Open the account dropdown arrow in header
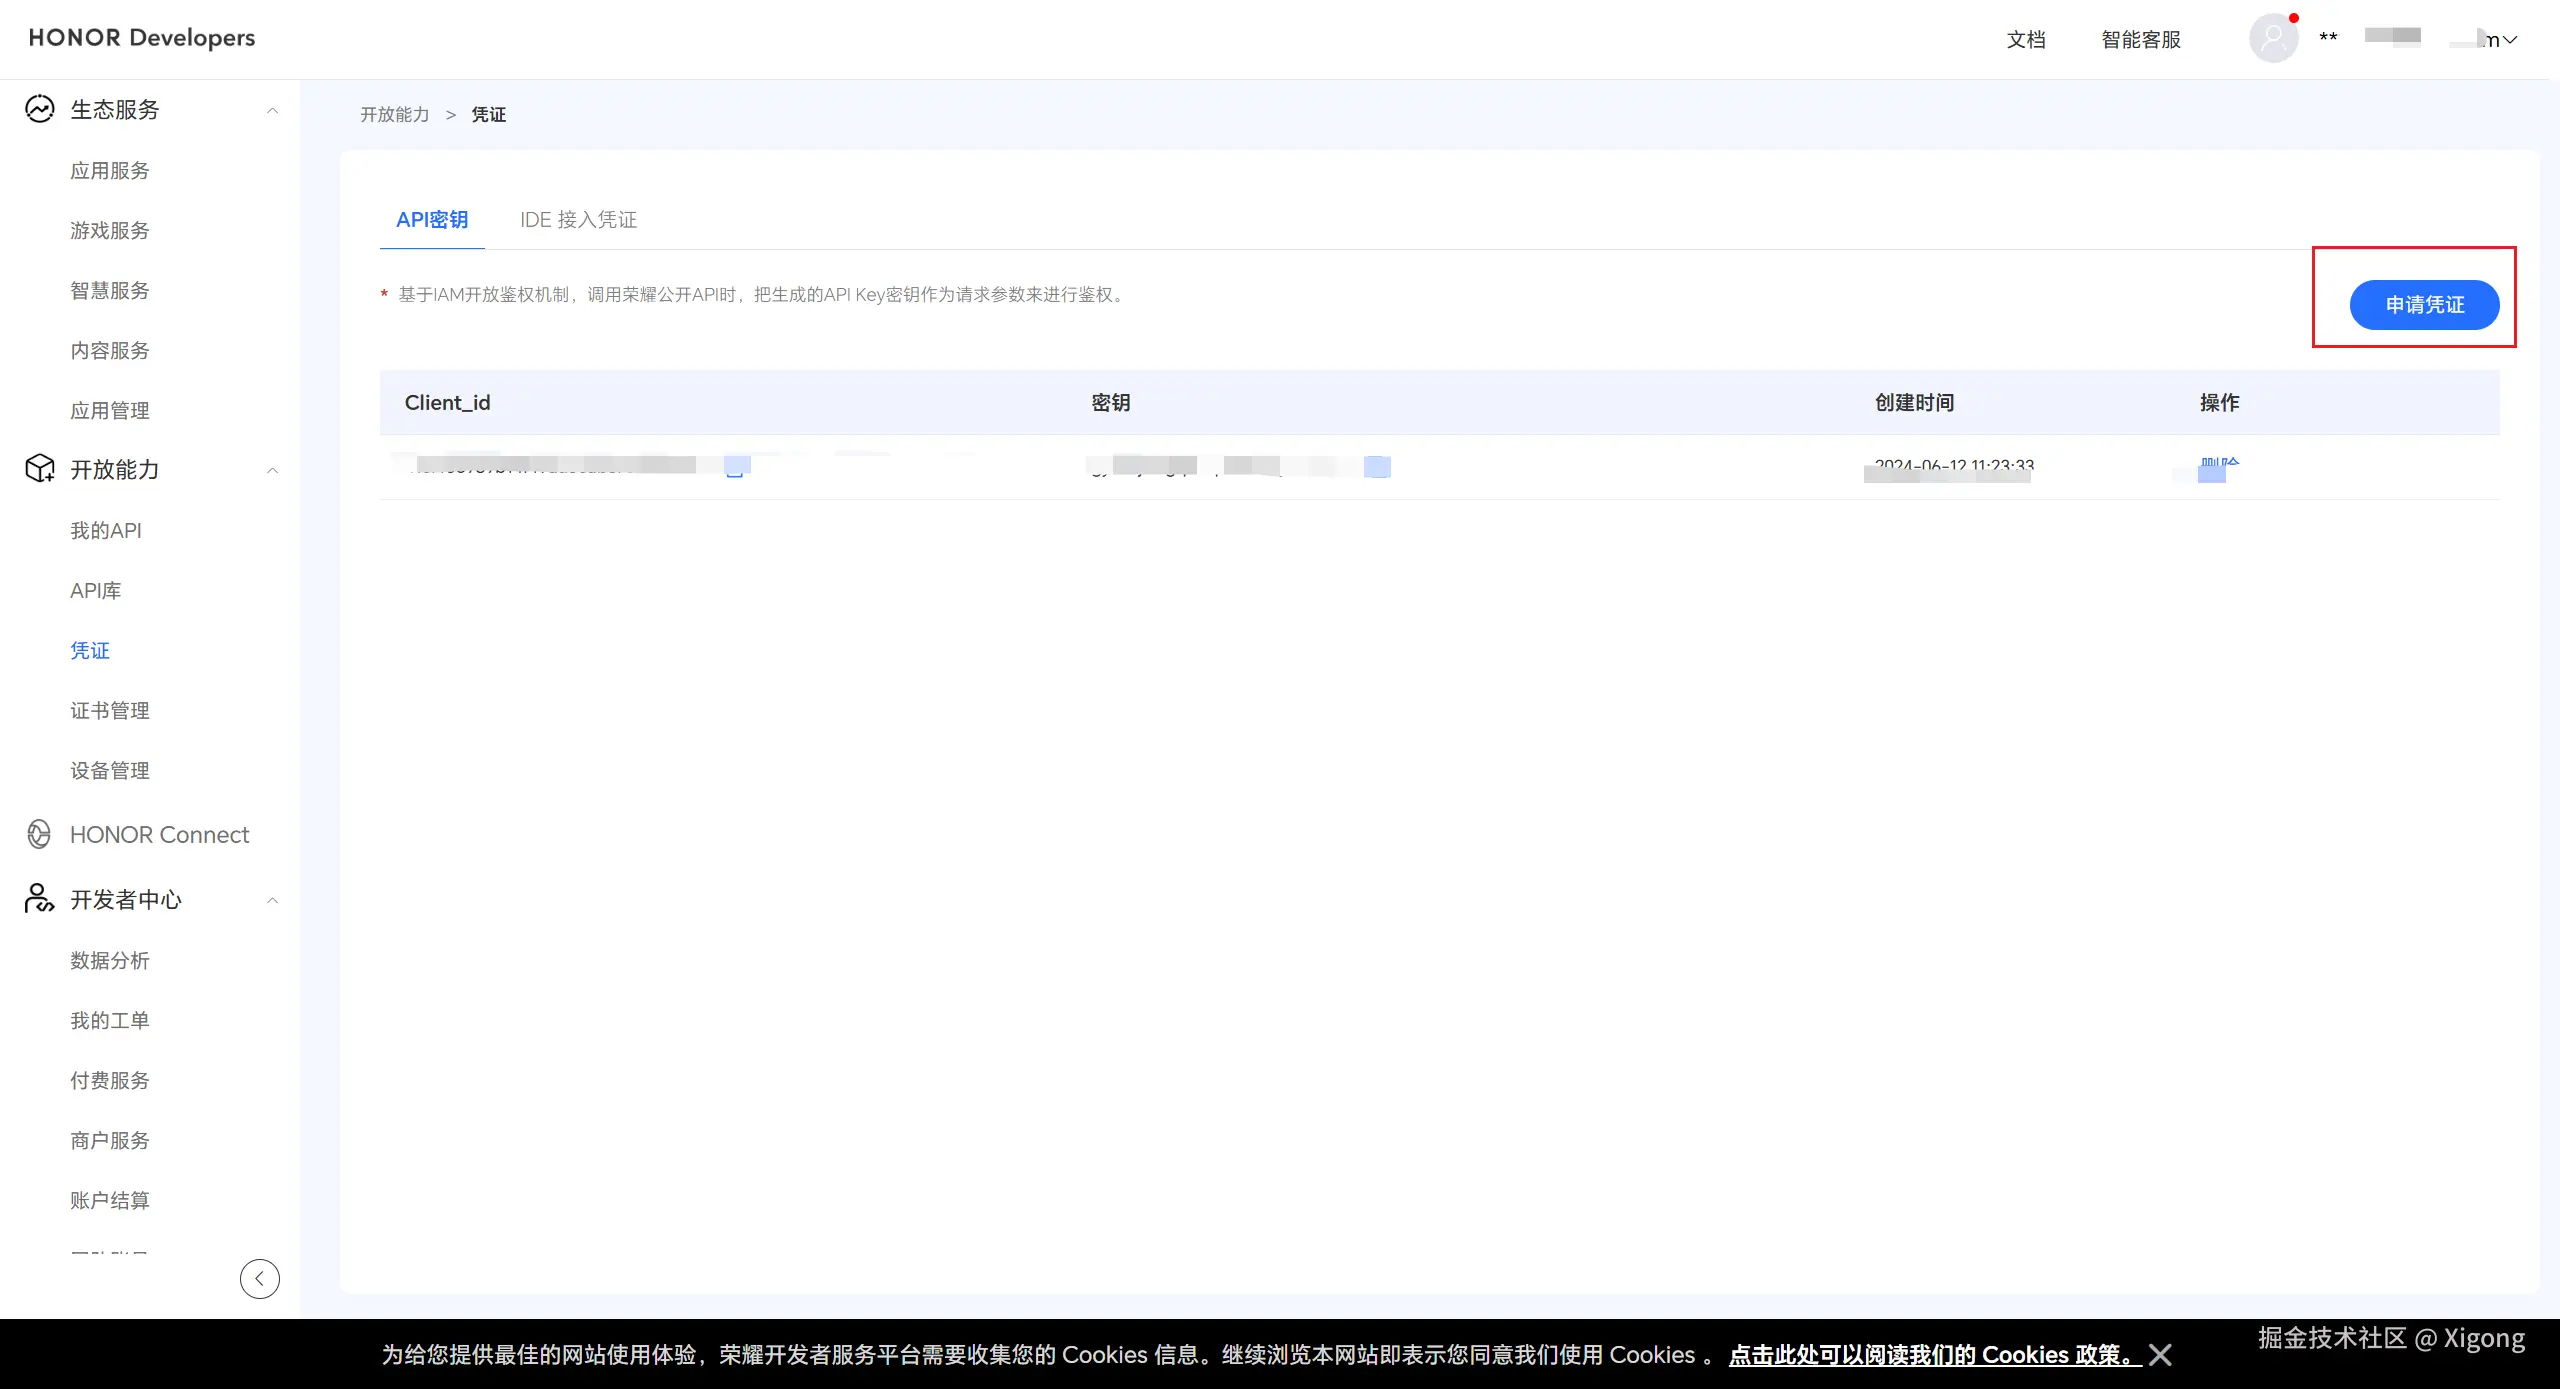This screenshot has width=2560, height=1389. point(2510,40)
